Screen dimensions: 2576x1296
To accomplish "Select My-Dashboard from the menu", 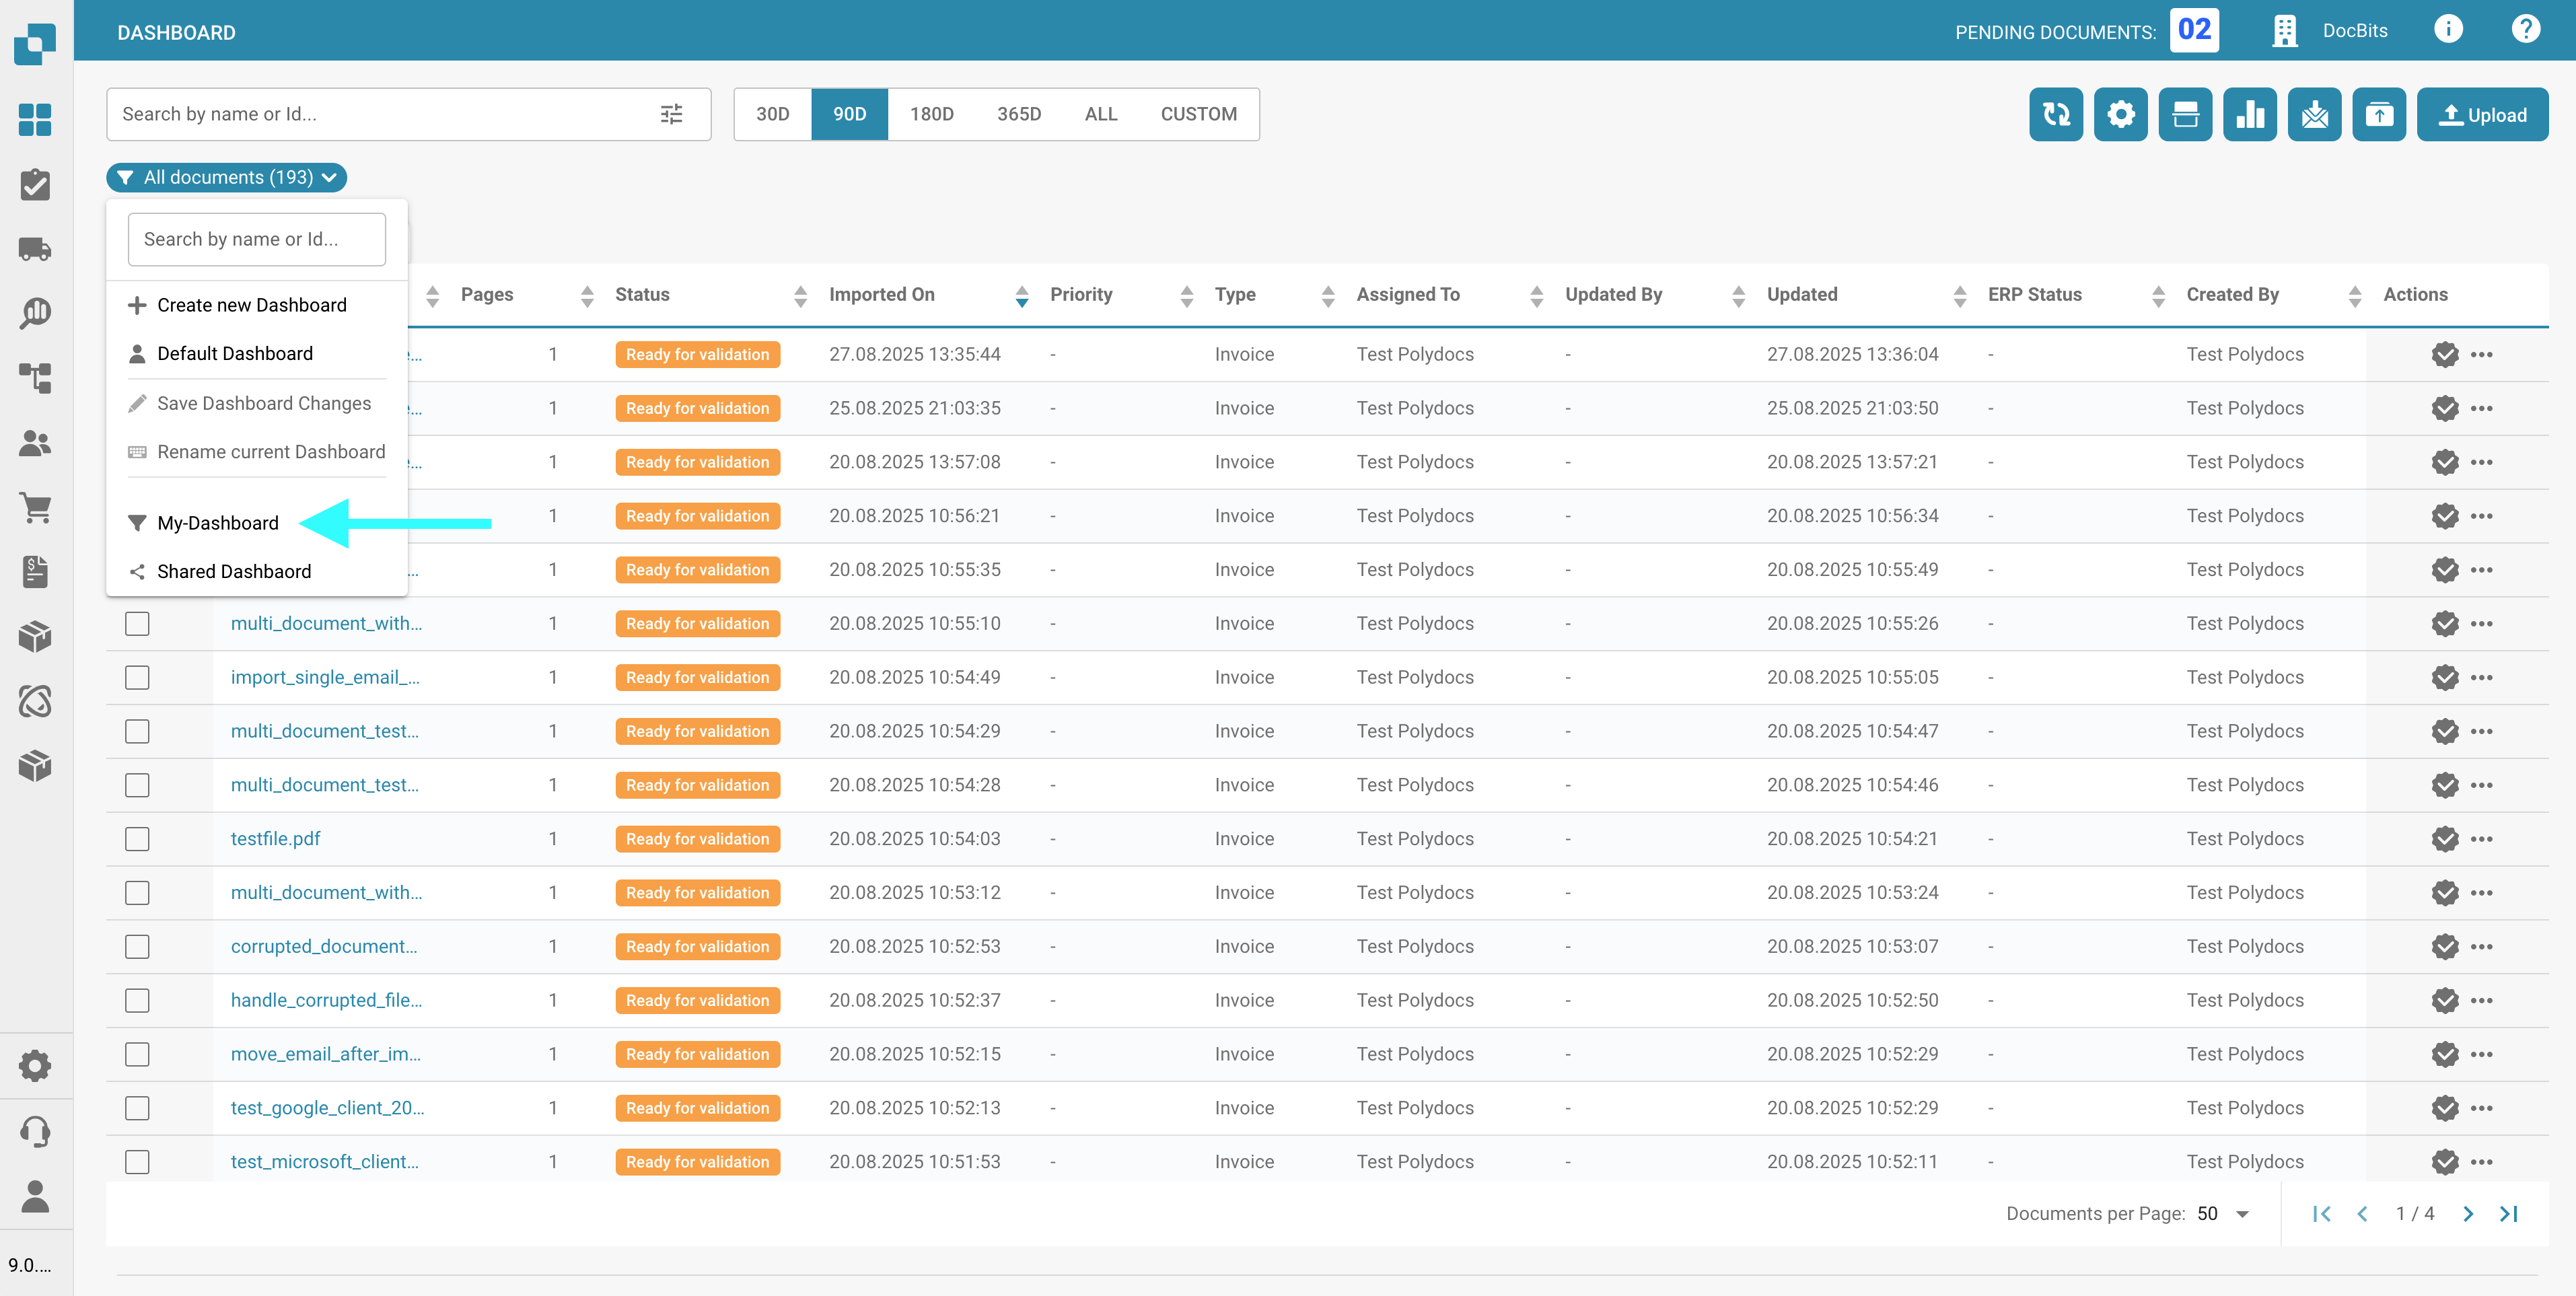I will tap(217, 523).
